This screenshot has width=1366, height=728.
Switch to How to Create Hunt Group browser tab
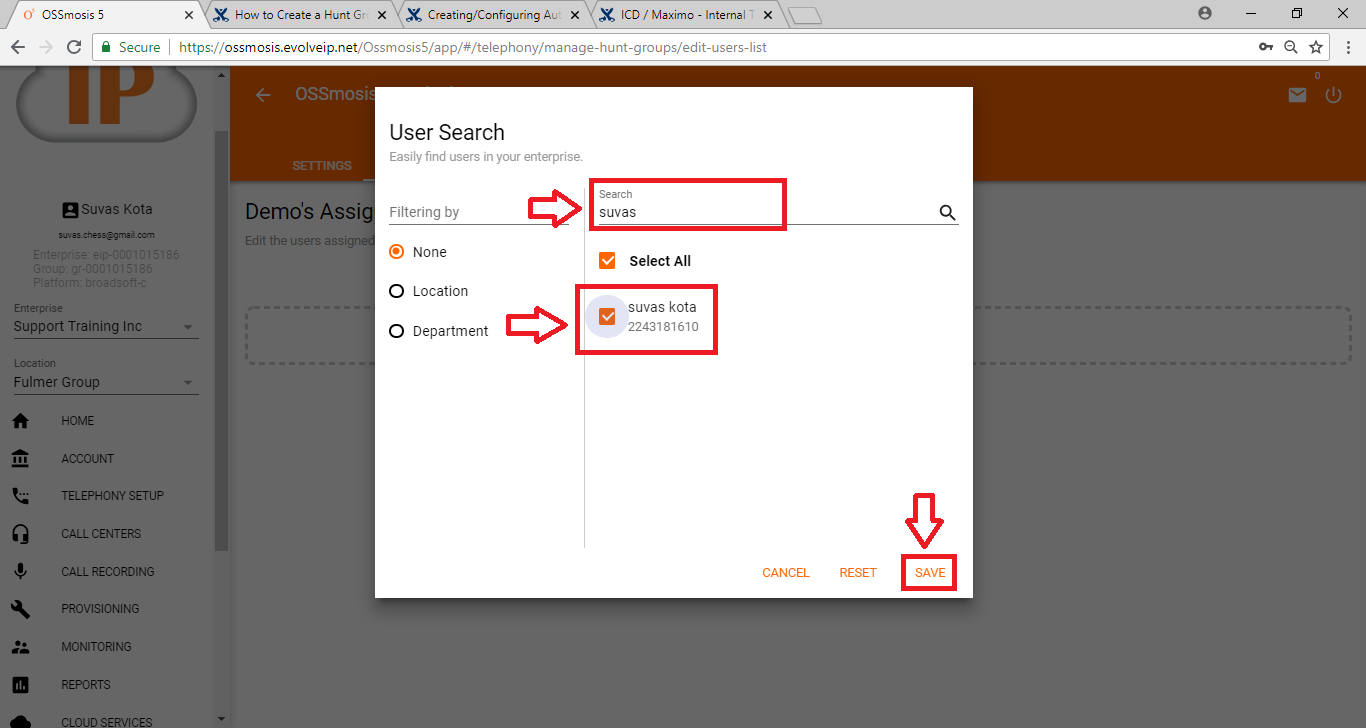click(x=300, y=15)
